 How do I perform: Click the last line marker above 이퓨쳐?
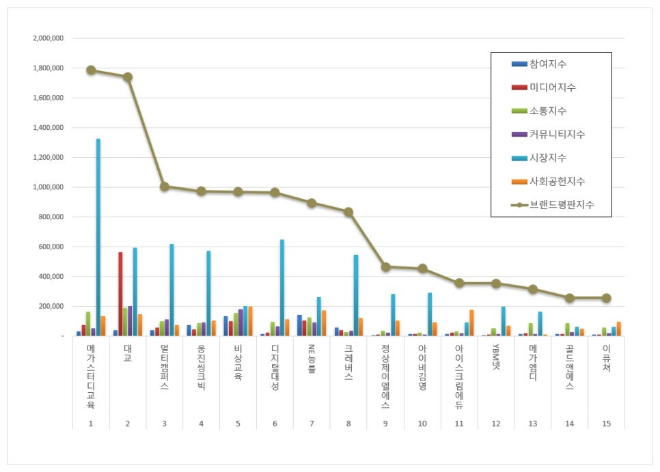pos(606,298)
